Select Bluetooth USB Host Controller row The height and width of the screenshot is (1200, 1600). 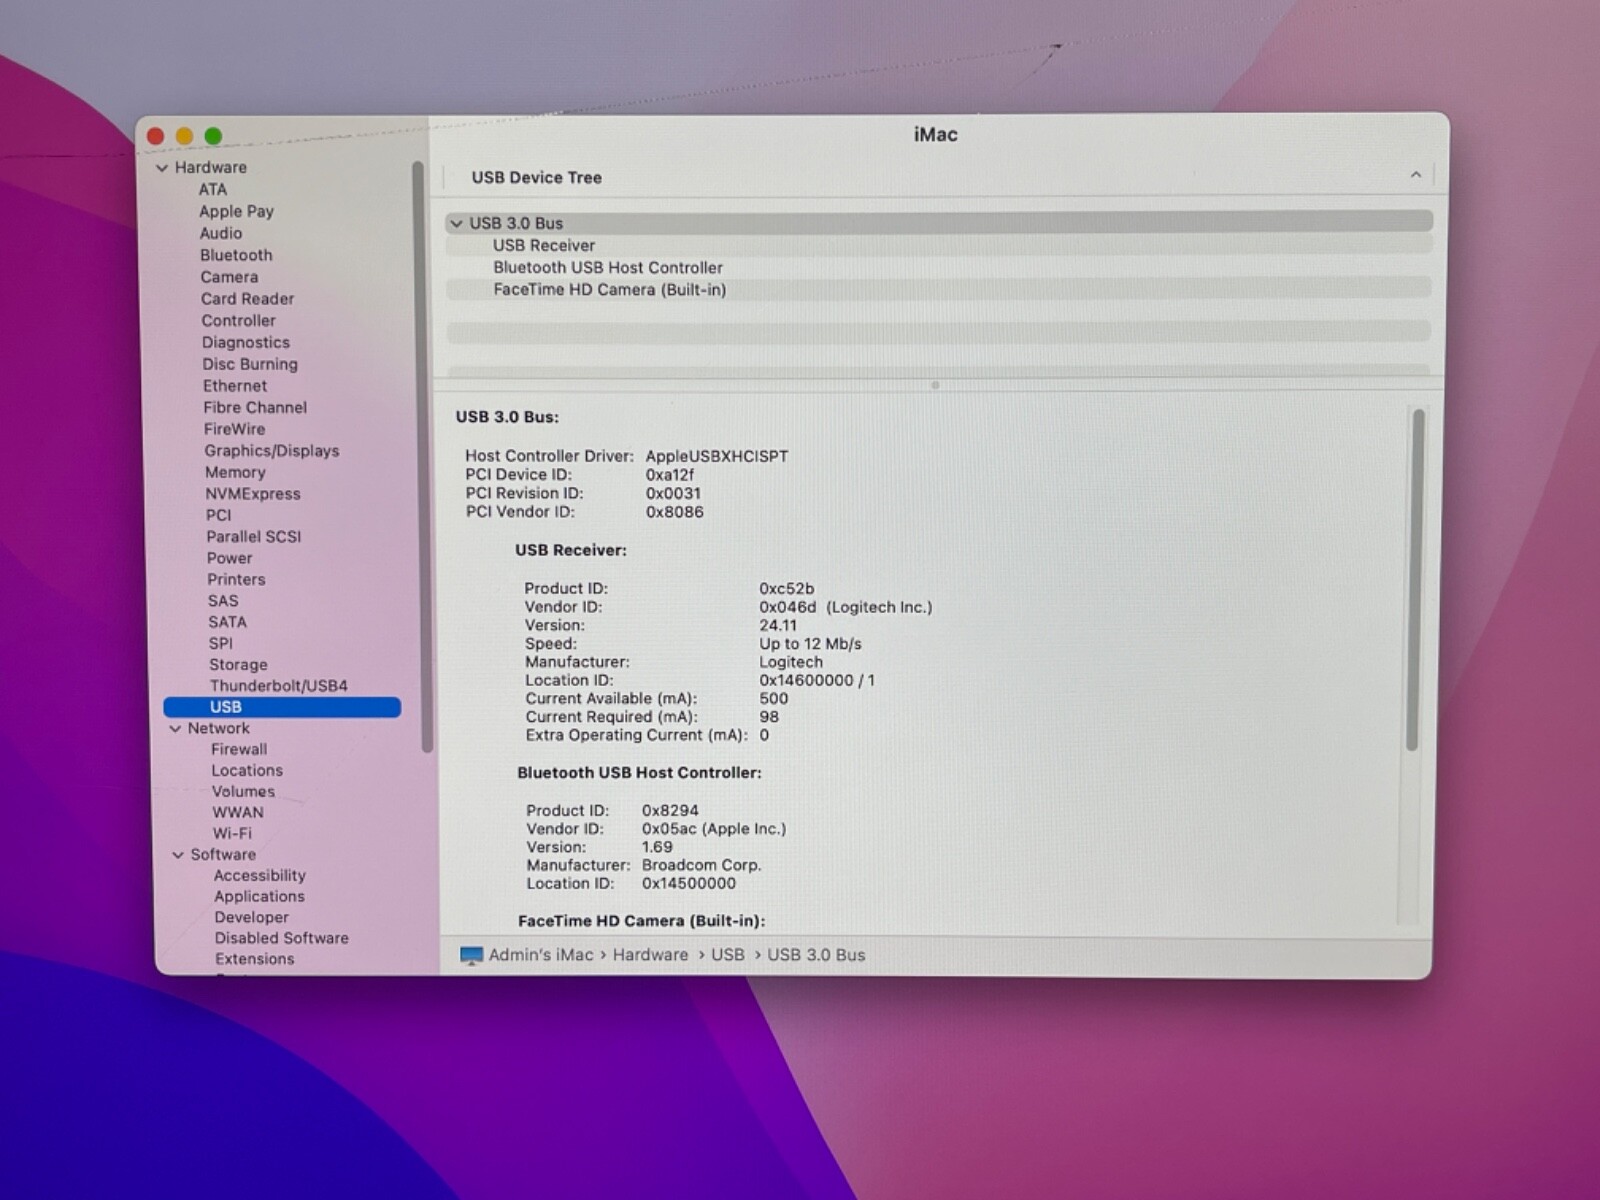(939, 267)
